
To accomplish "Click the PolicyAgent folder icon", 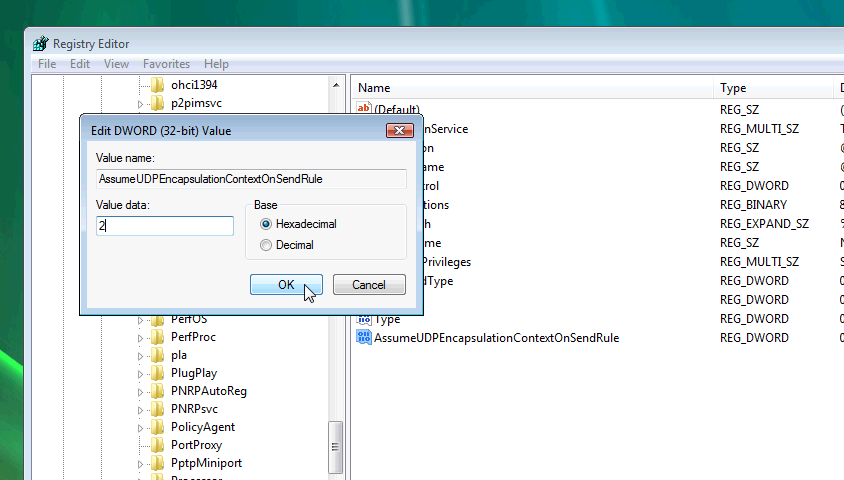I will coord(157,427).
